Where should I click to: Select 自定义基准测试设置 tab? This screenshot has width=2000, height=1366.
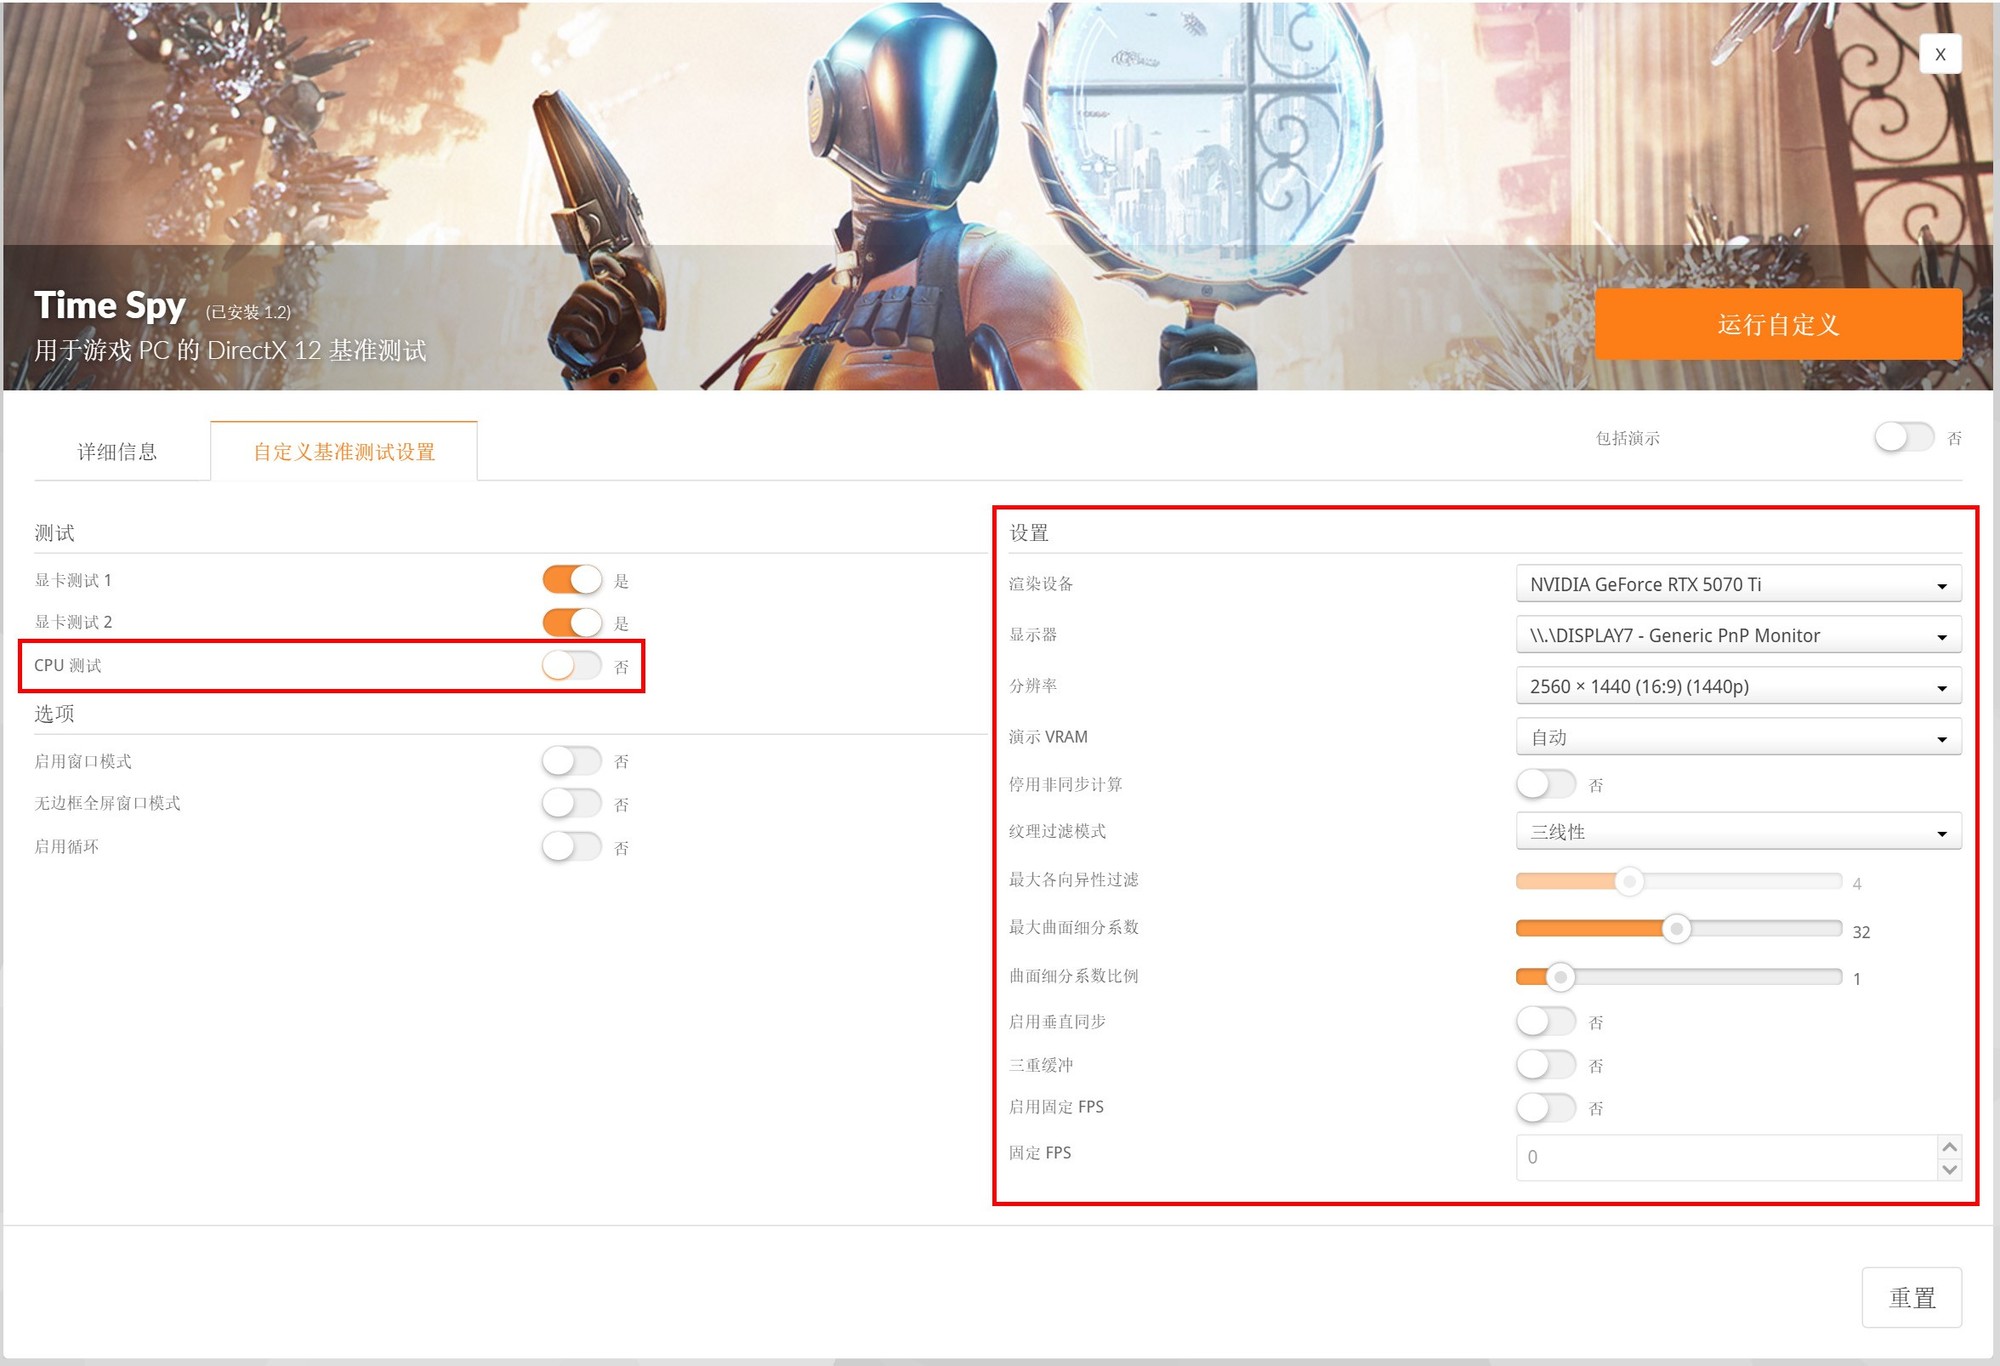click(344, 452)
